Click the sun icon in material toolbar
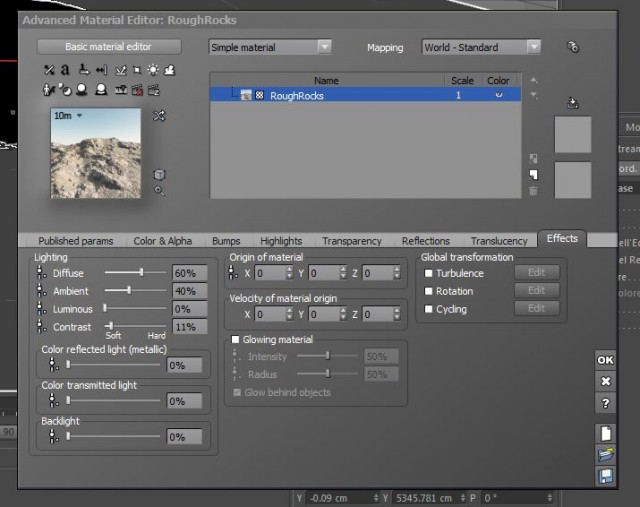 tap(153, 70)
